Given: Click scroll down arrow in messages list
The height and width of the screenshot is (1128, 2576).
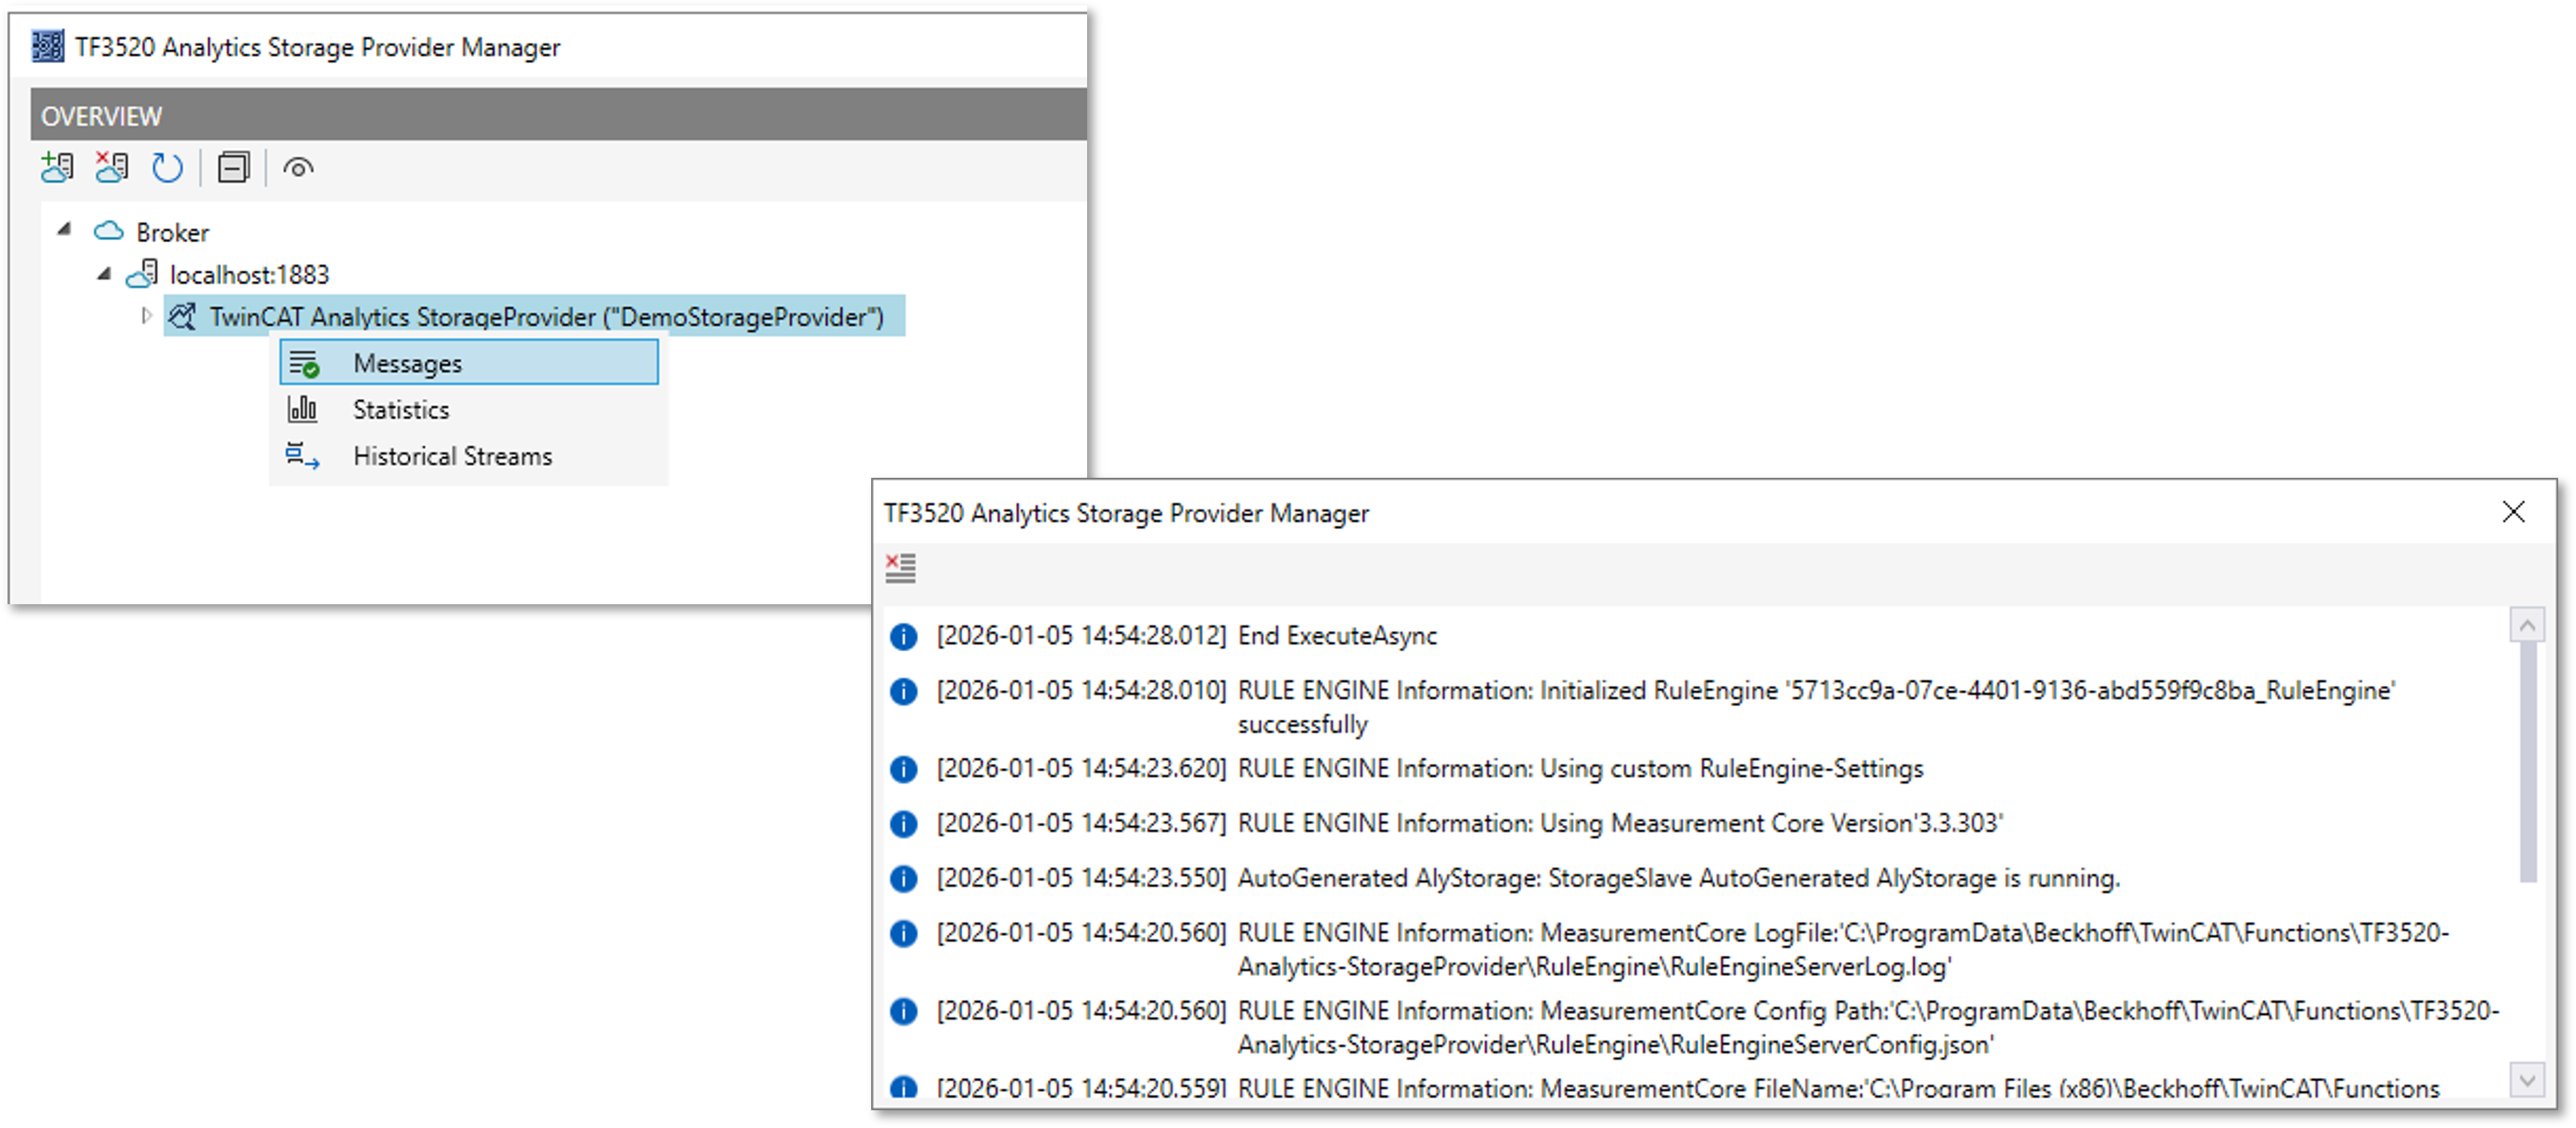Looking at the screenshot, I should [2528, 1079].
